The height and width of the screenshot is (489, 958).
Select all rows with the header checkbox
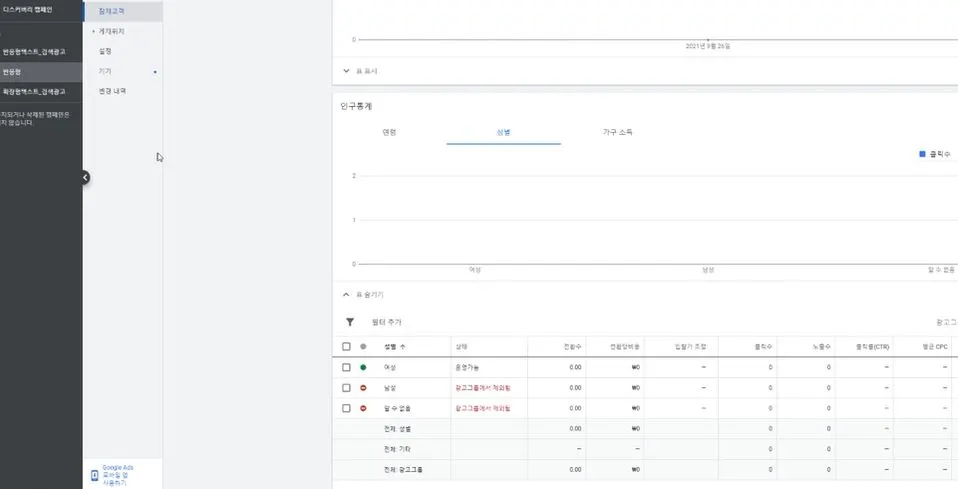tap(346, 347)
